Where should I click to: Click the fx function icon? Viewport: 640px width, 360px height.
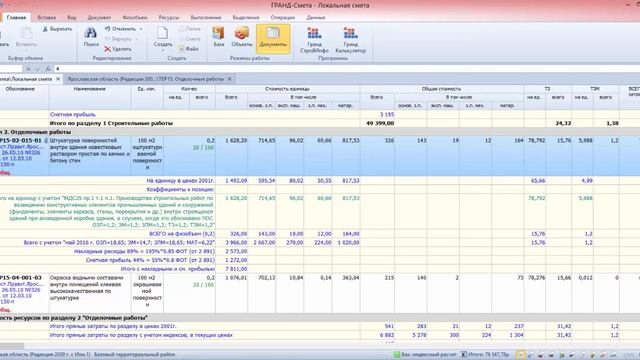[x=48, y=69]
